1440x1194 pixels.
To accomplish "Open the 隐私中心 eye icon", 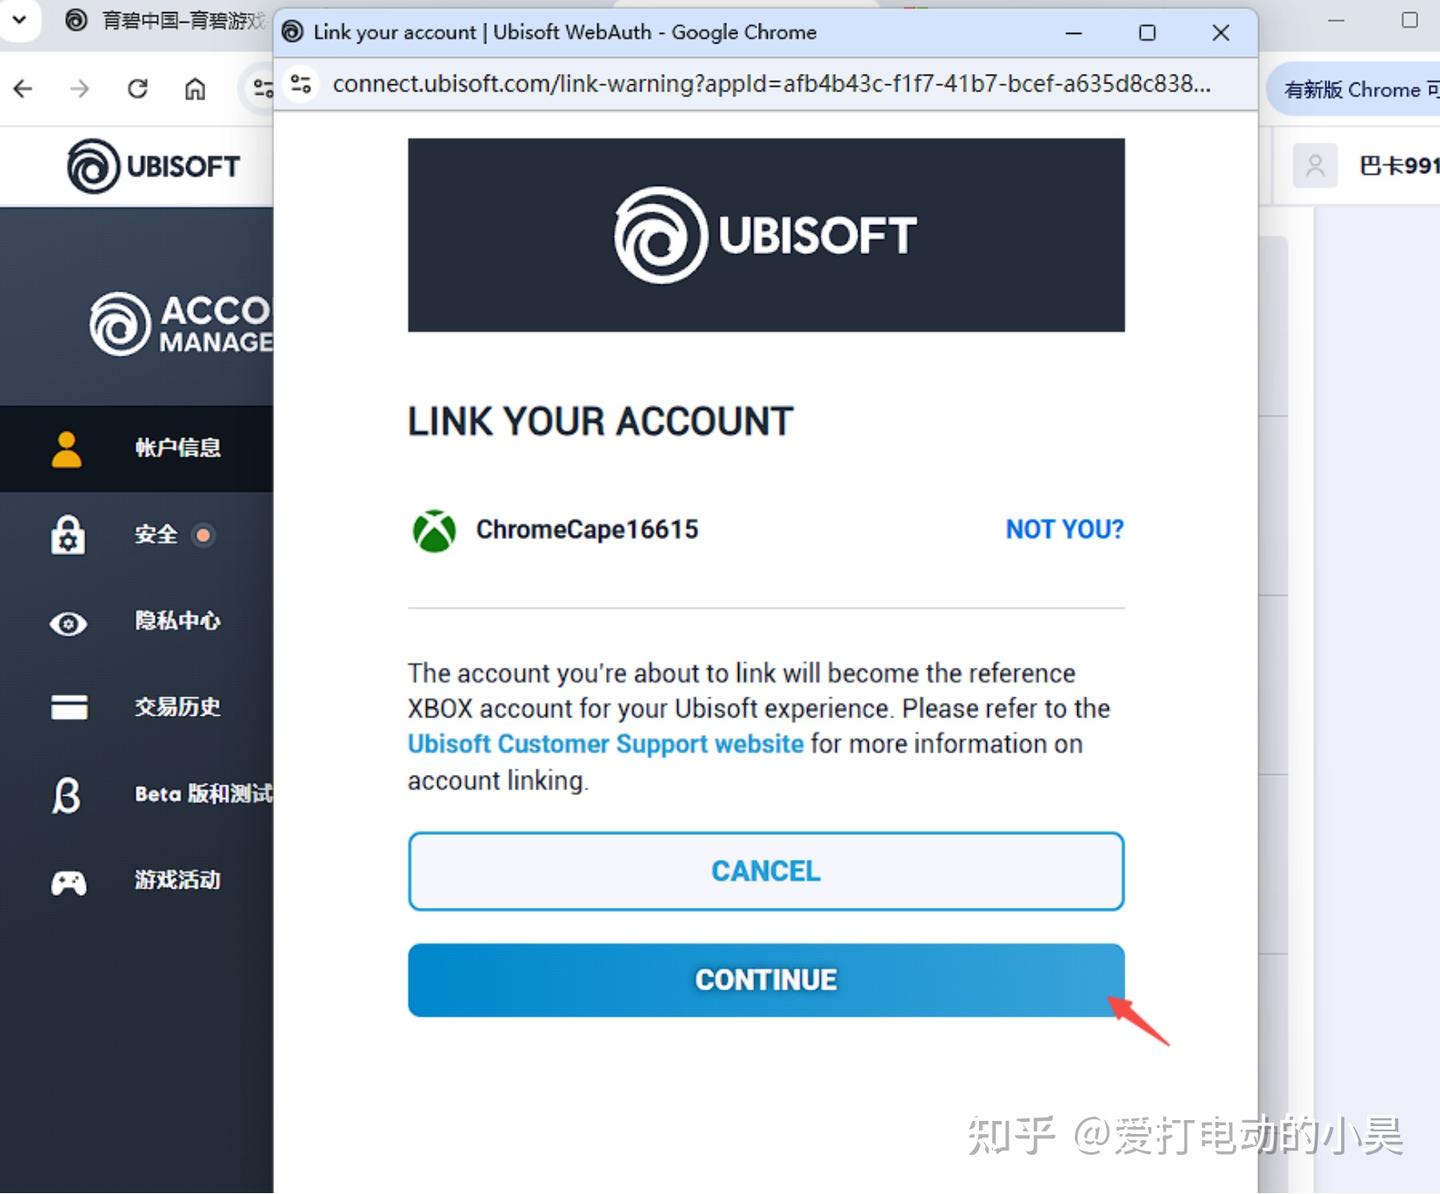I will (68, 624).
